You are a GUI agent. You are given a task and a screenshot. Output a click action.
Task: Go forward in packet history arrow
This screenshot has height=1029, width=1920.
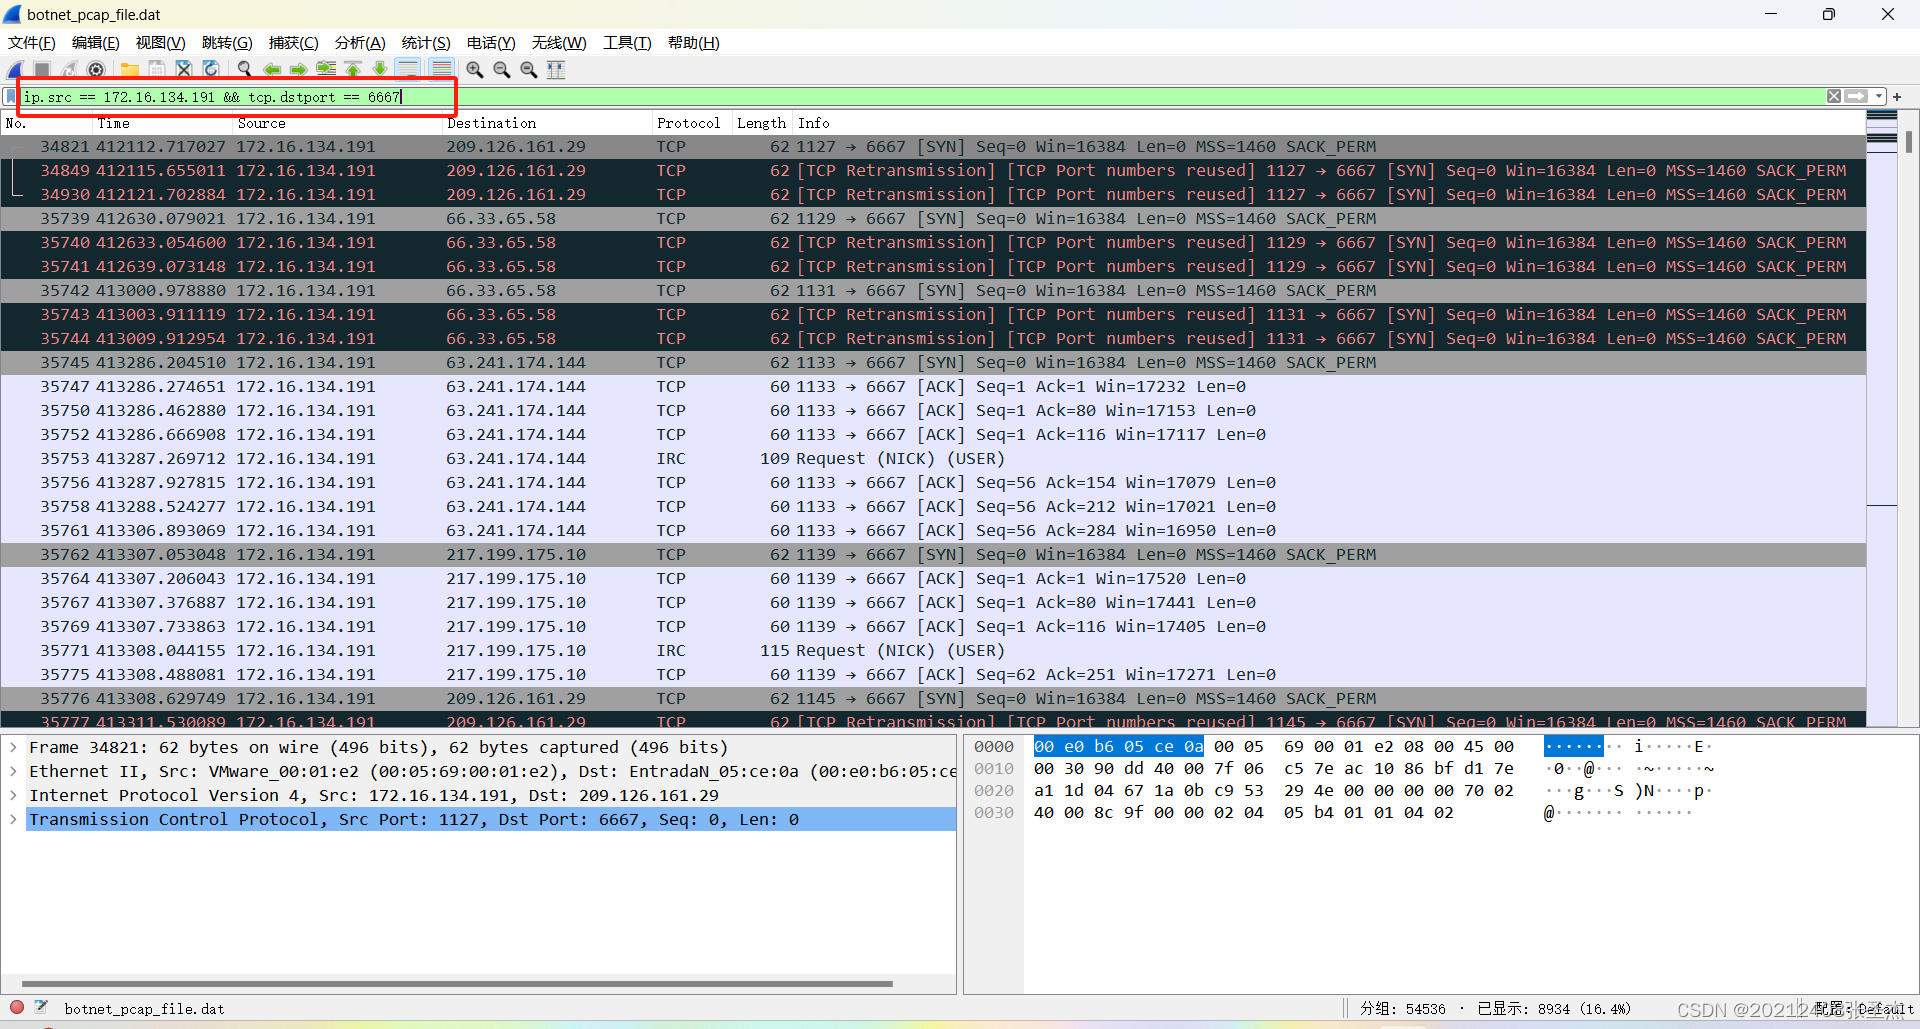tap(299, 69)
